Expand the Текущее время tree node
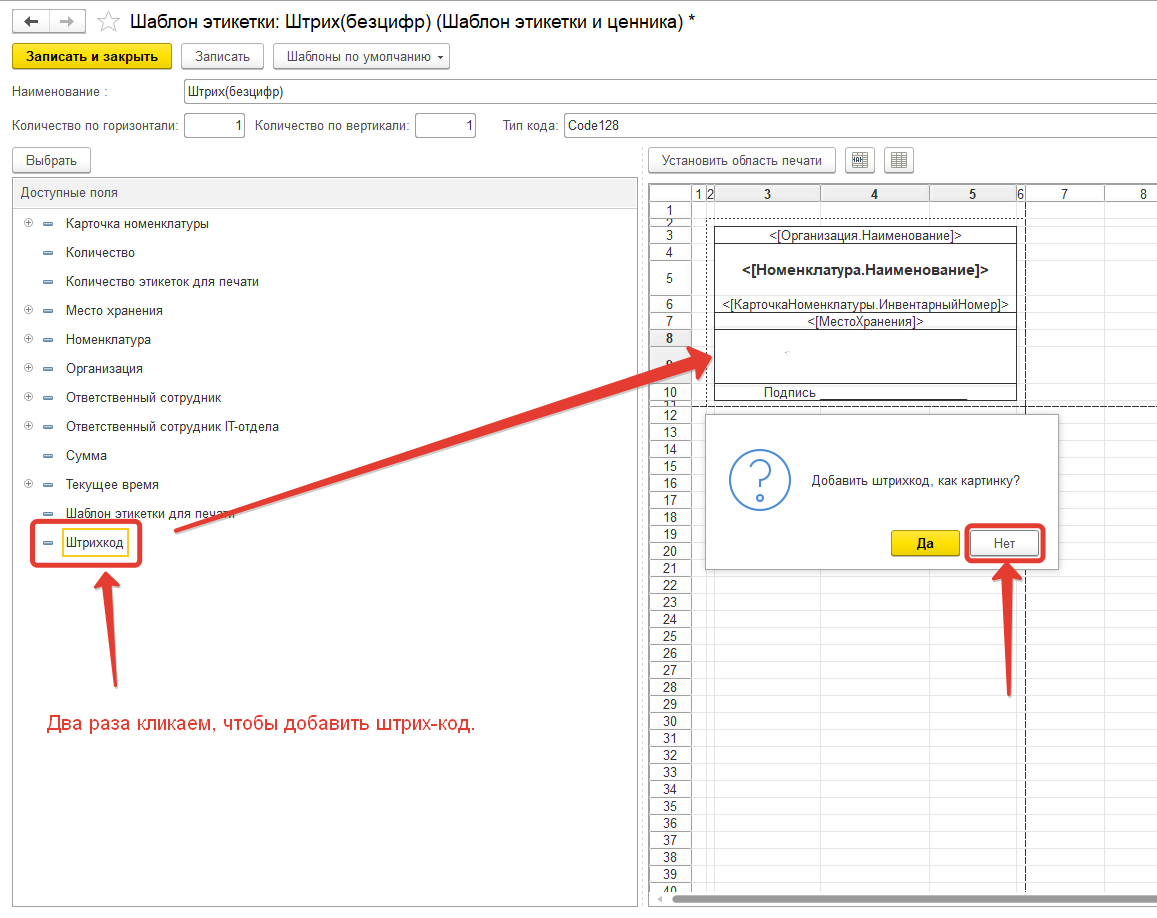 (x=28, y=485)
